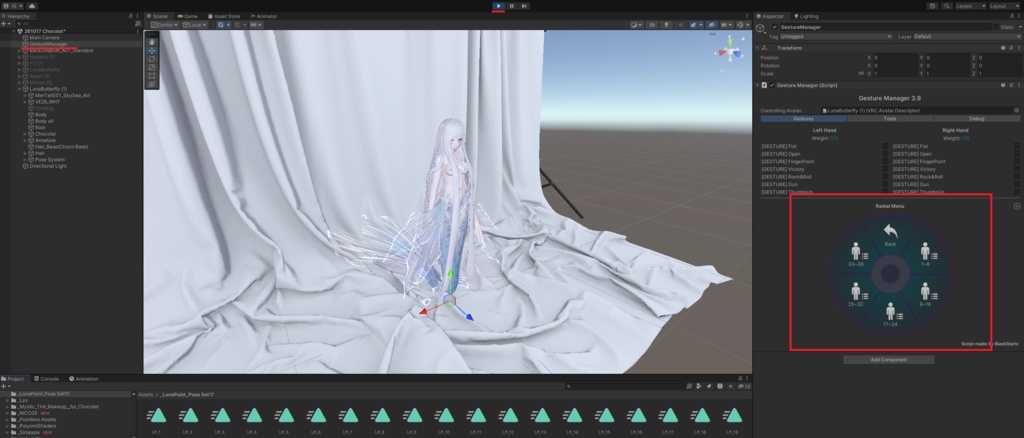This screenshot has height=438, width=1024.
Task: Click the Position X input field
Action: tap(895, 57)
